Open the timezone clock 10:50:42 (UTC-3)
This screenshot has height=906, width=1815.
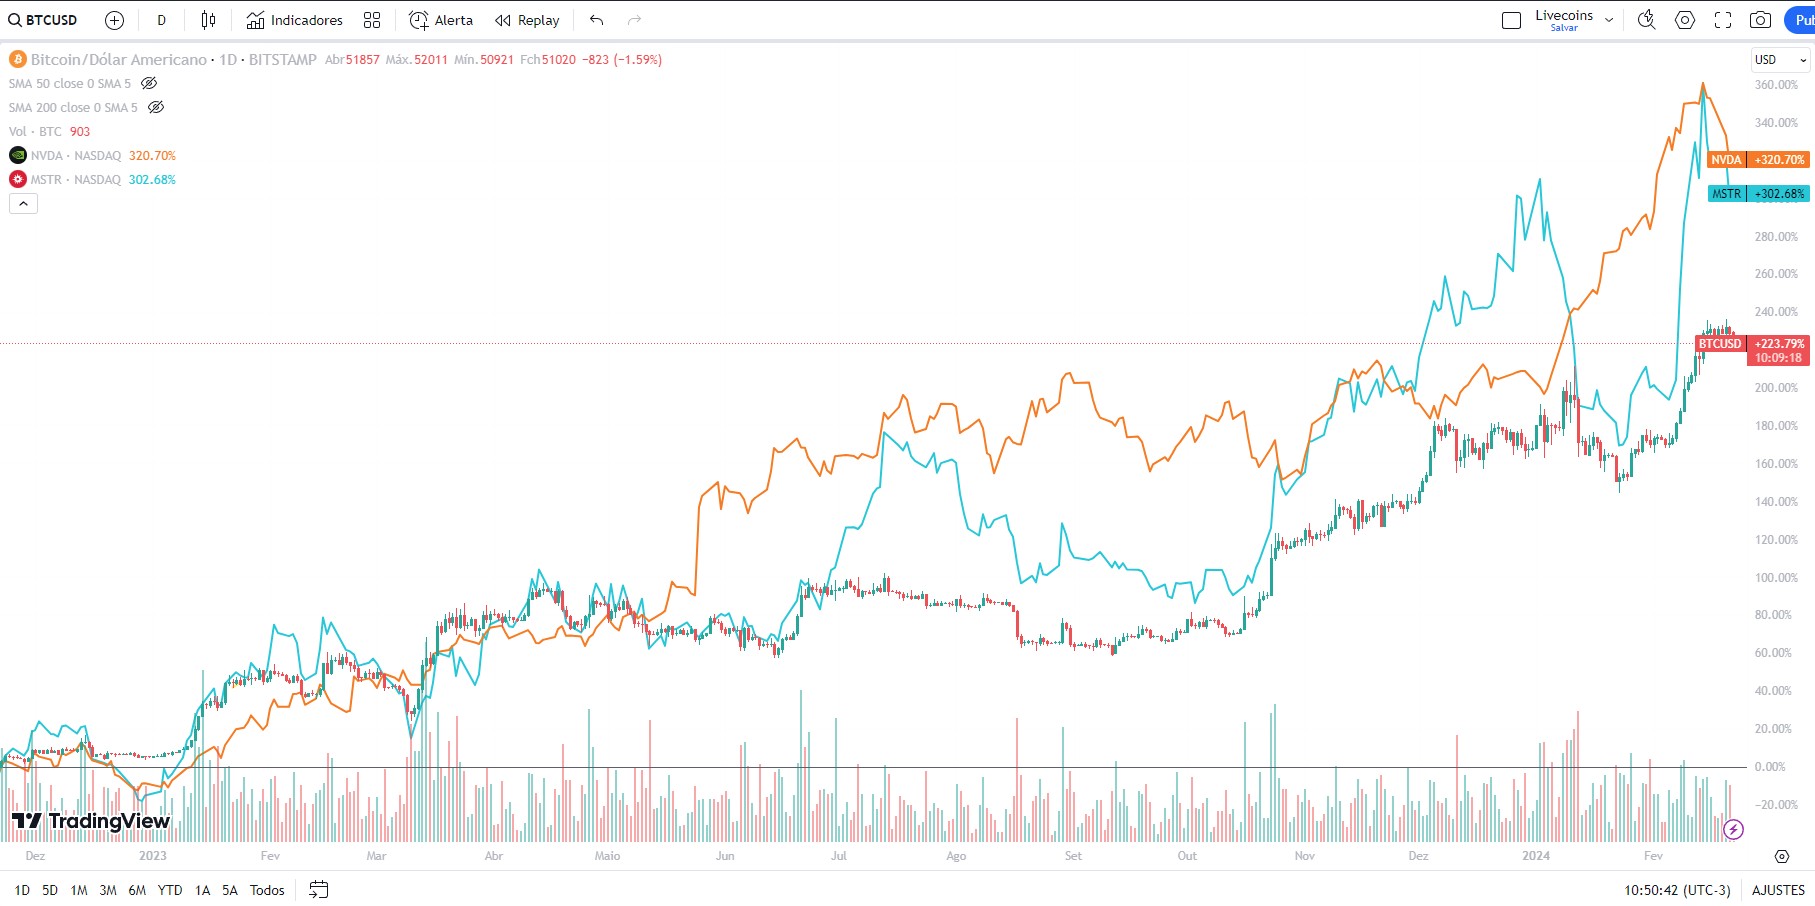point(1677,890)
